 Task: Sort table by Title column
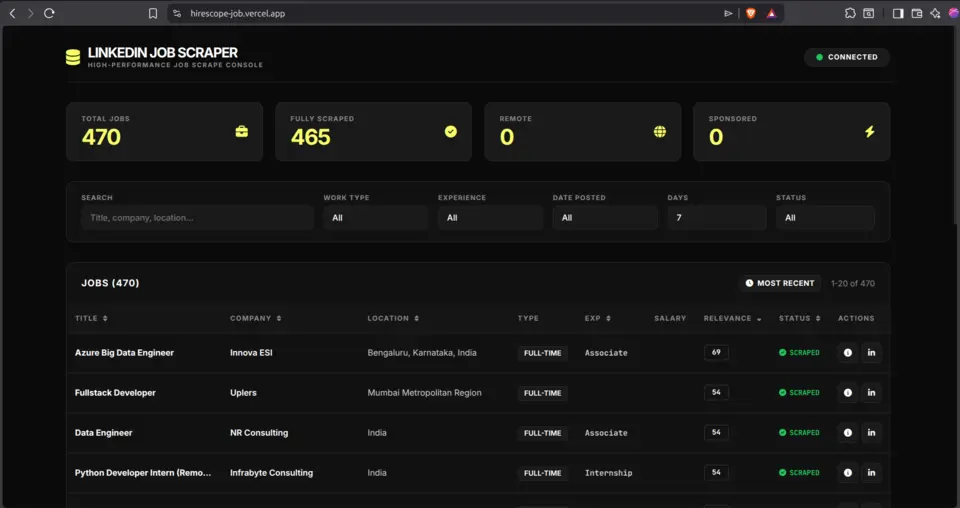(91, 318)
